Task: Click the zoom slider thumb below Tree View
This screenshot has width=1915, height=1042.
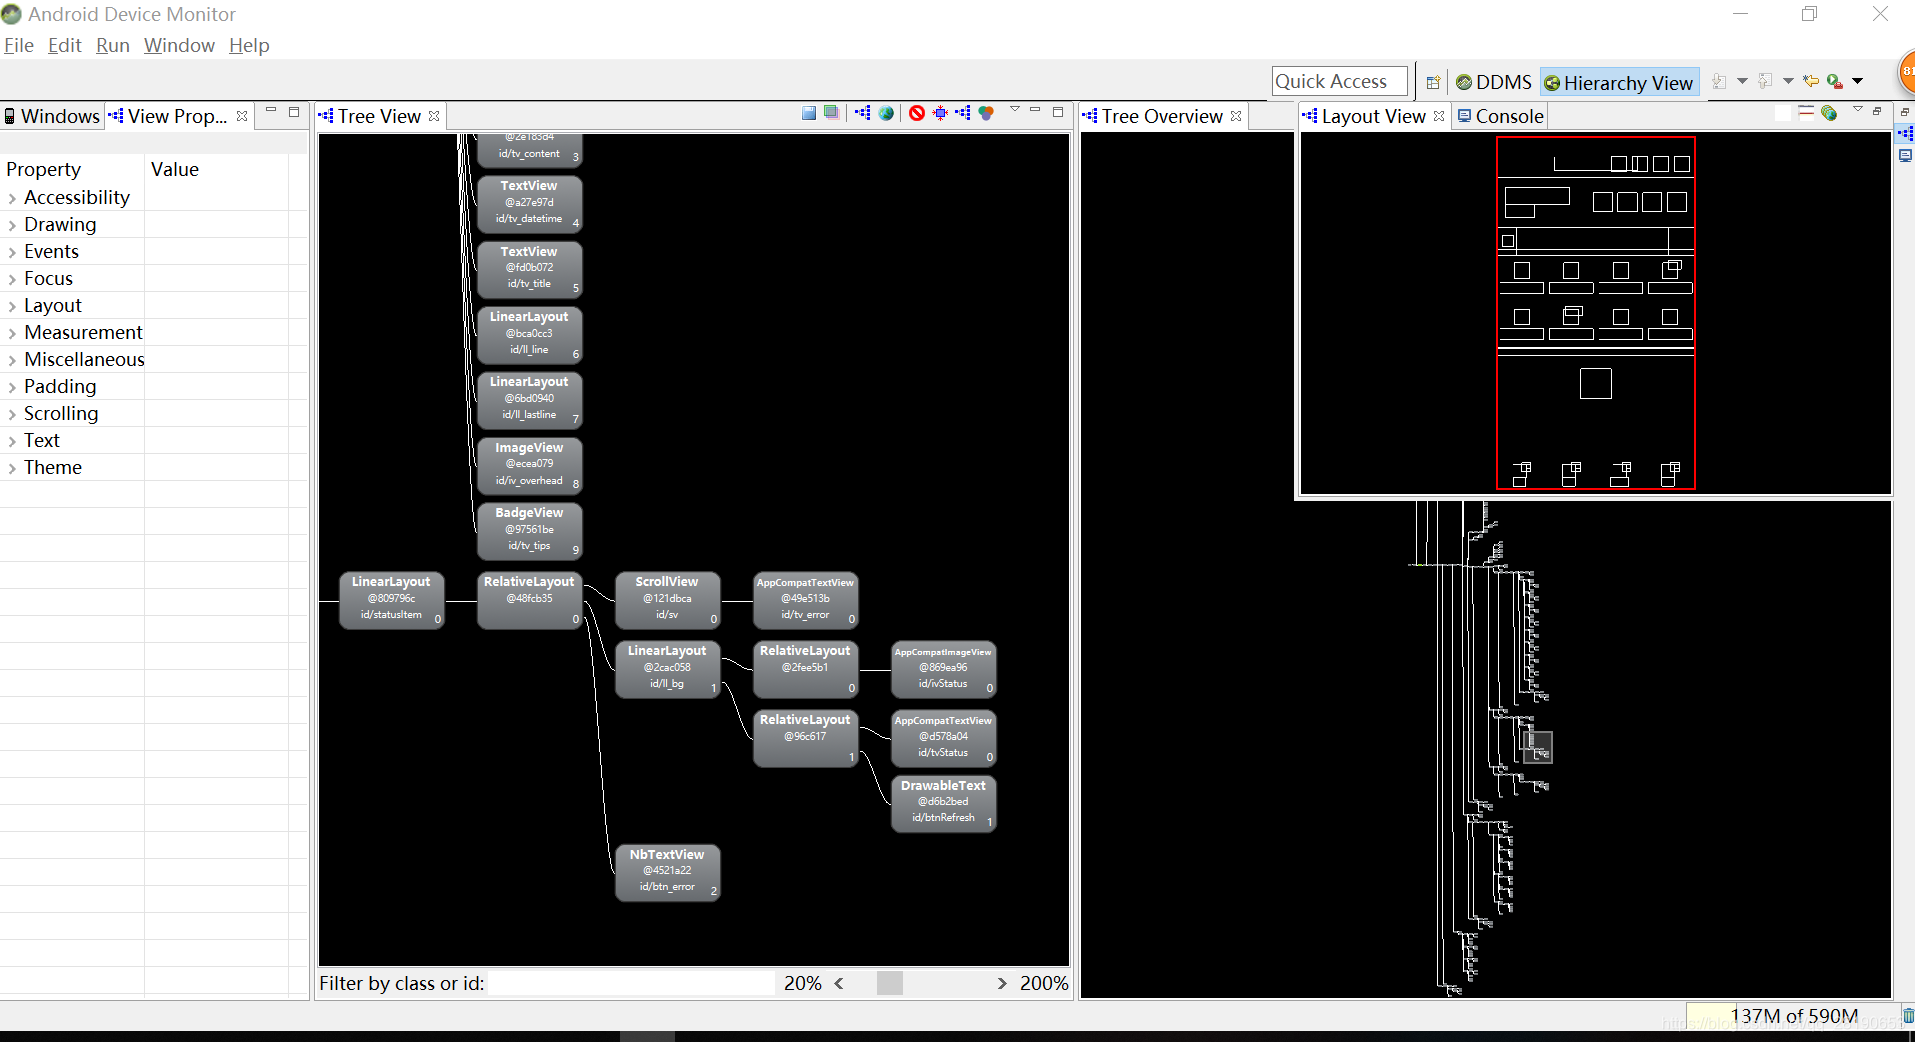Action: [x=890, y=983]
